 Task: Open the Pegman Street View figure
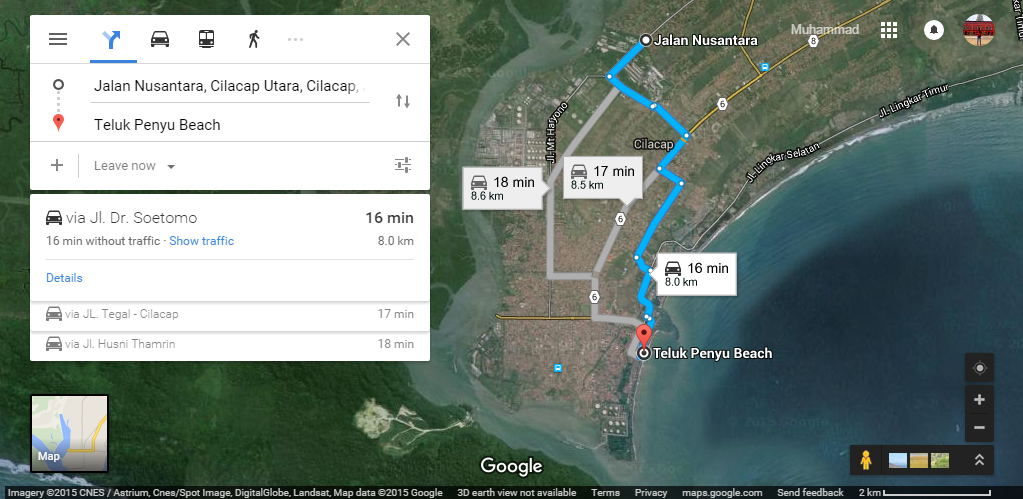point(866,461)
